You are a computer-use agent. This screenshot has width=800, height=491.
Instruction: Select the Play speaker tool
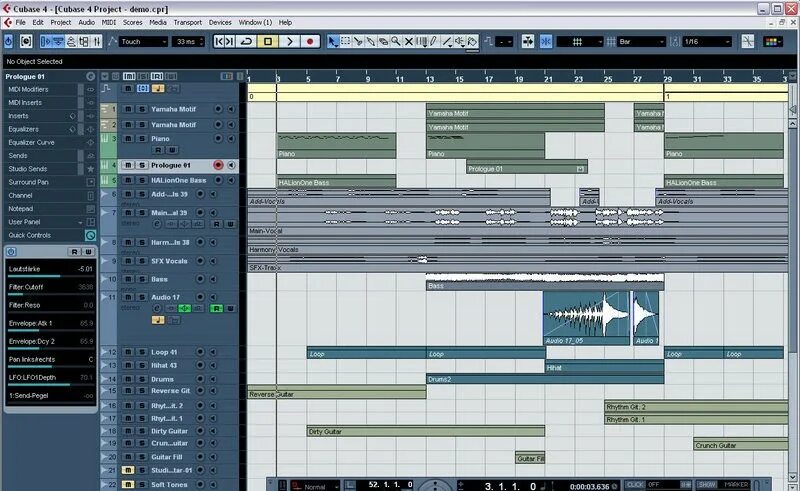point(460,41)
